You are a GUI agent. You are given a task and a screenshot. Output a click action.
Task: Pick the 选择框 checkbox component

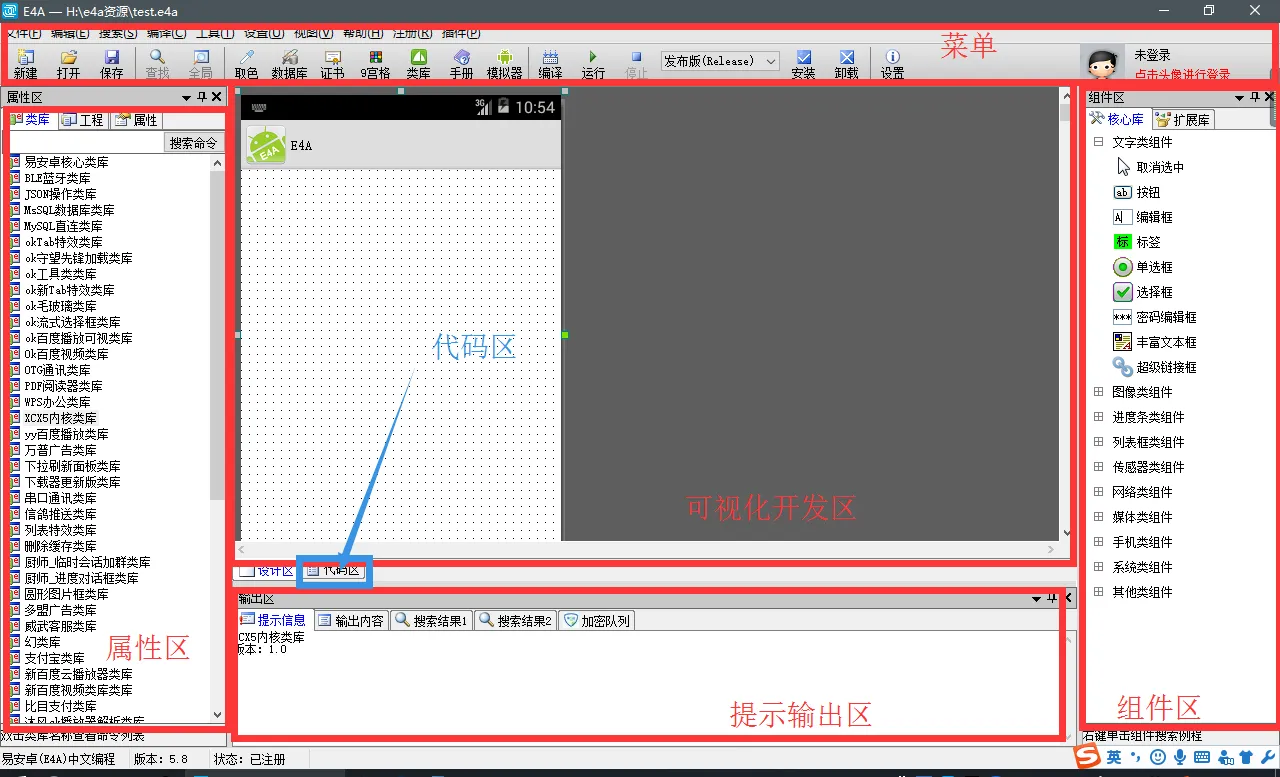1154,292
